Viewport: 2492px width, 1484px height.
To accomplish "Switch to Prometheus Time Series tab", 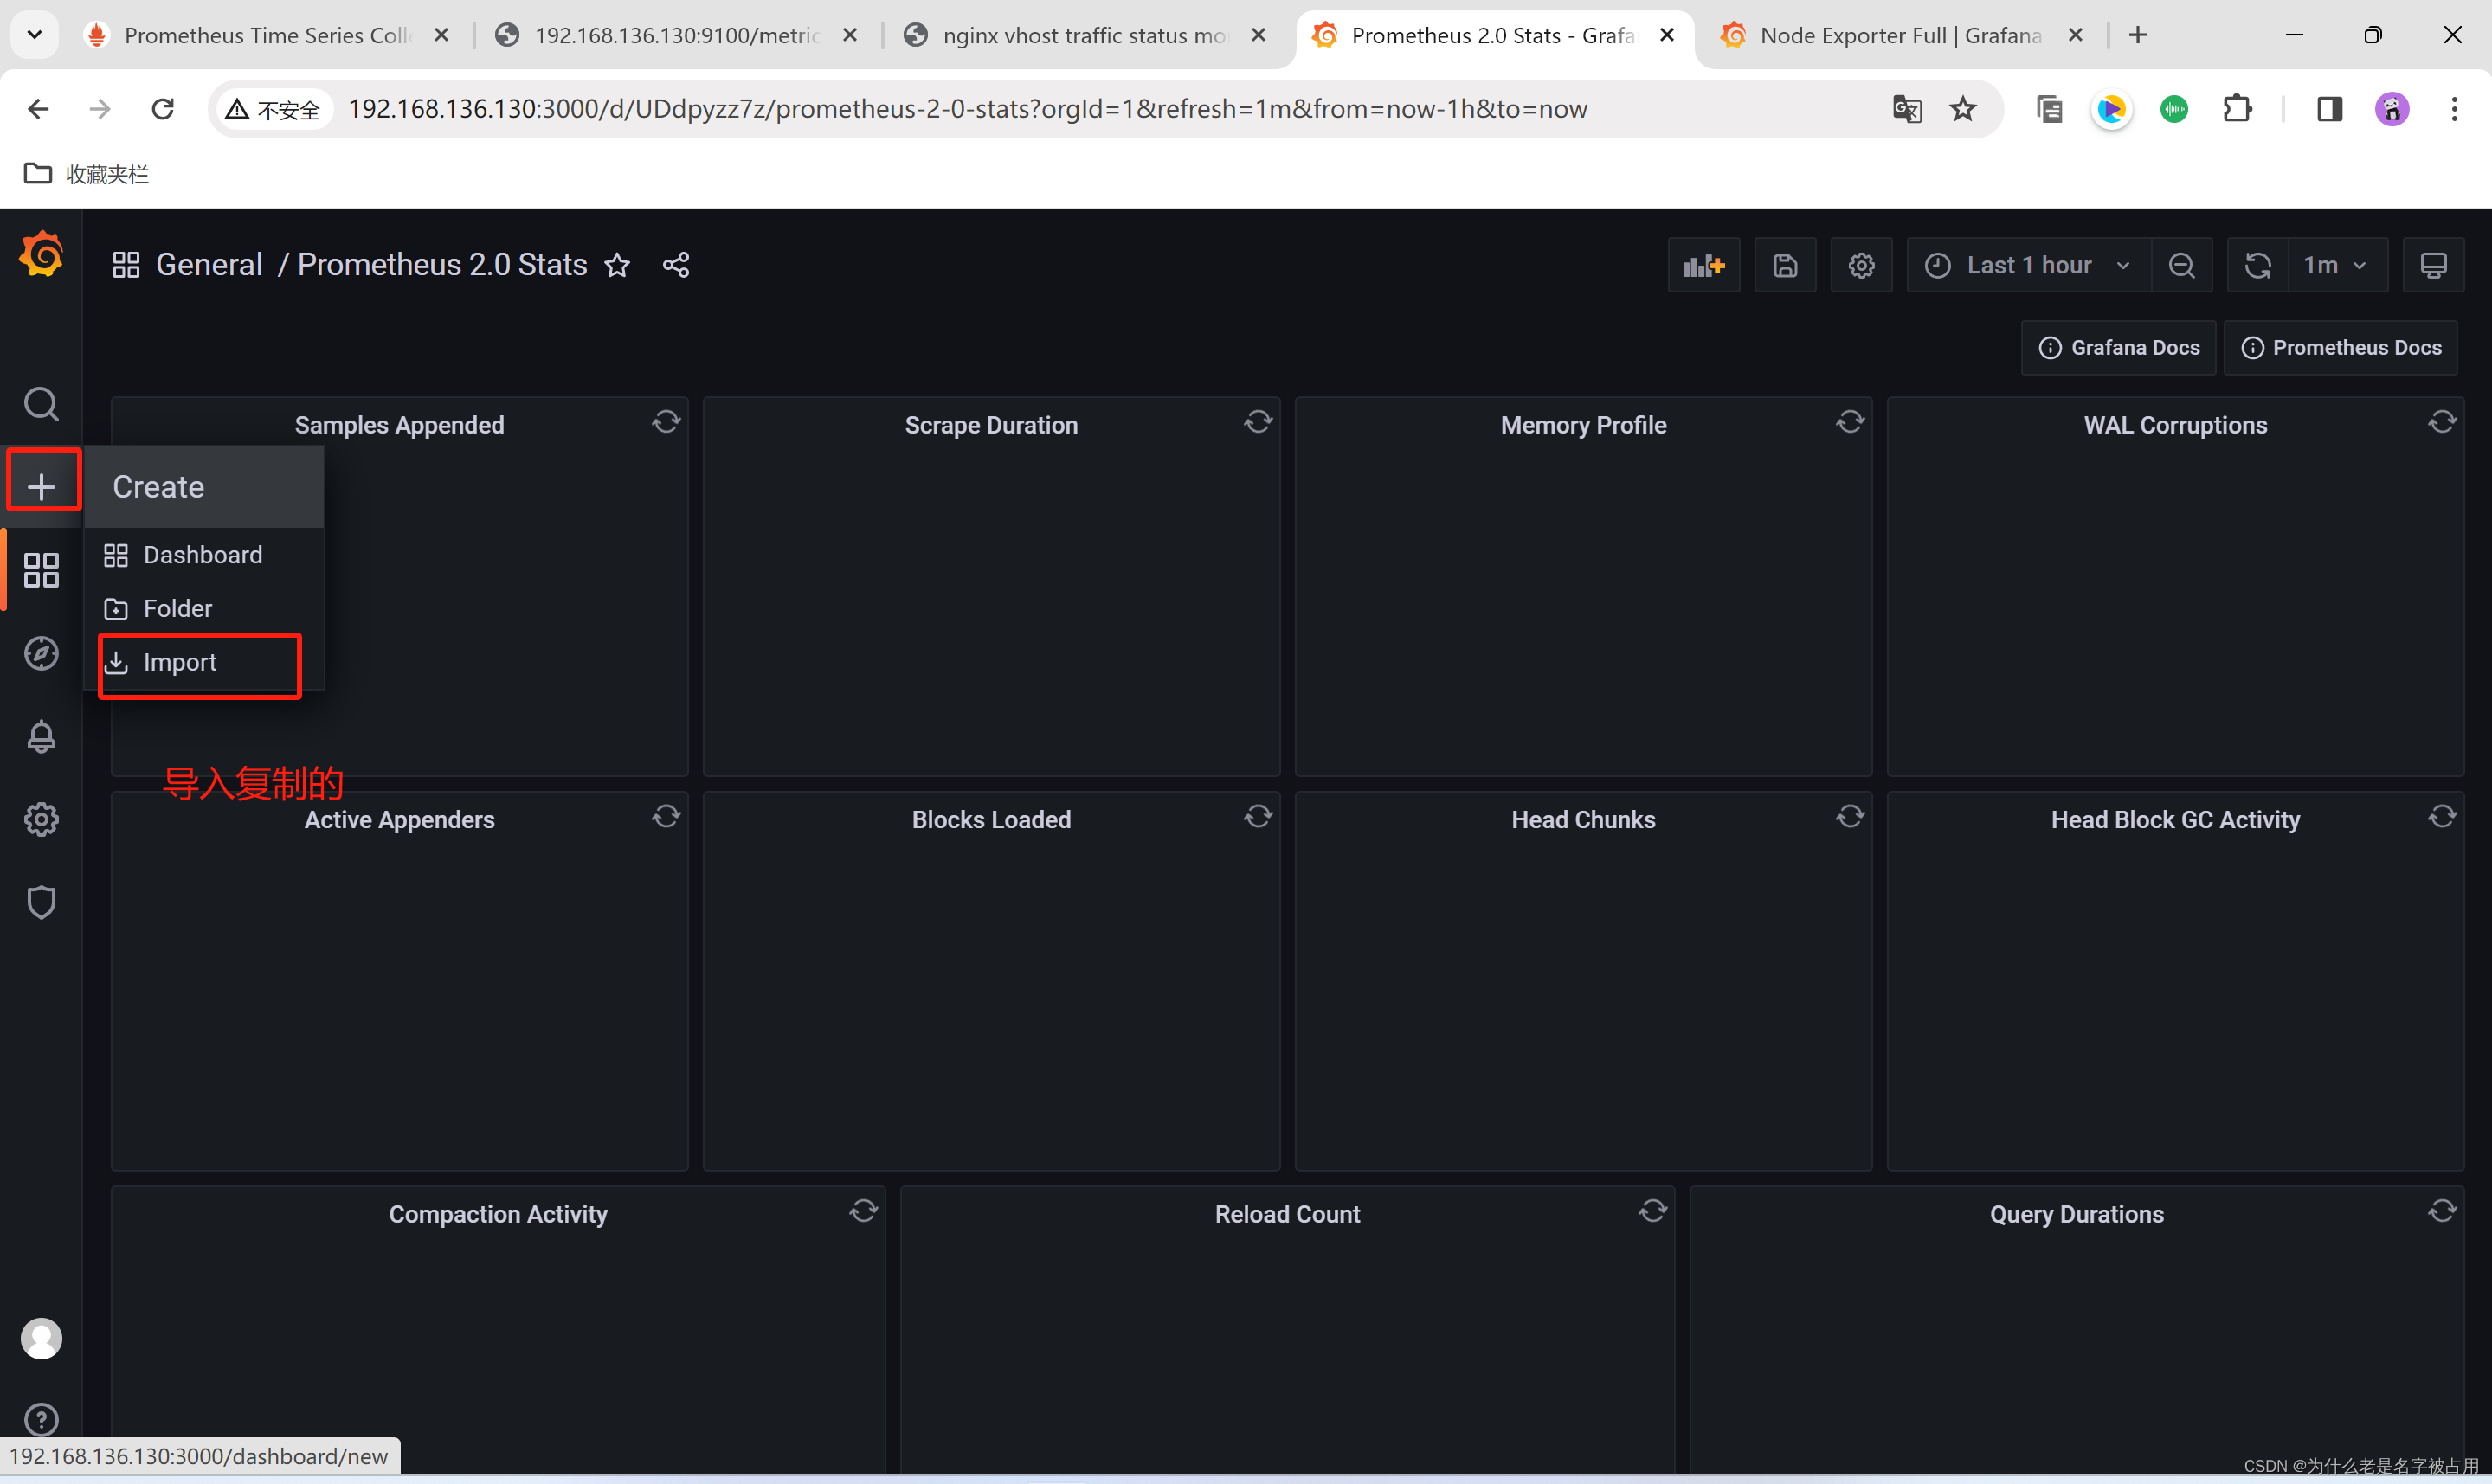I will pos(267,35).
